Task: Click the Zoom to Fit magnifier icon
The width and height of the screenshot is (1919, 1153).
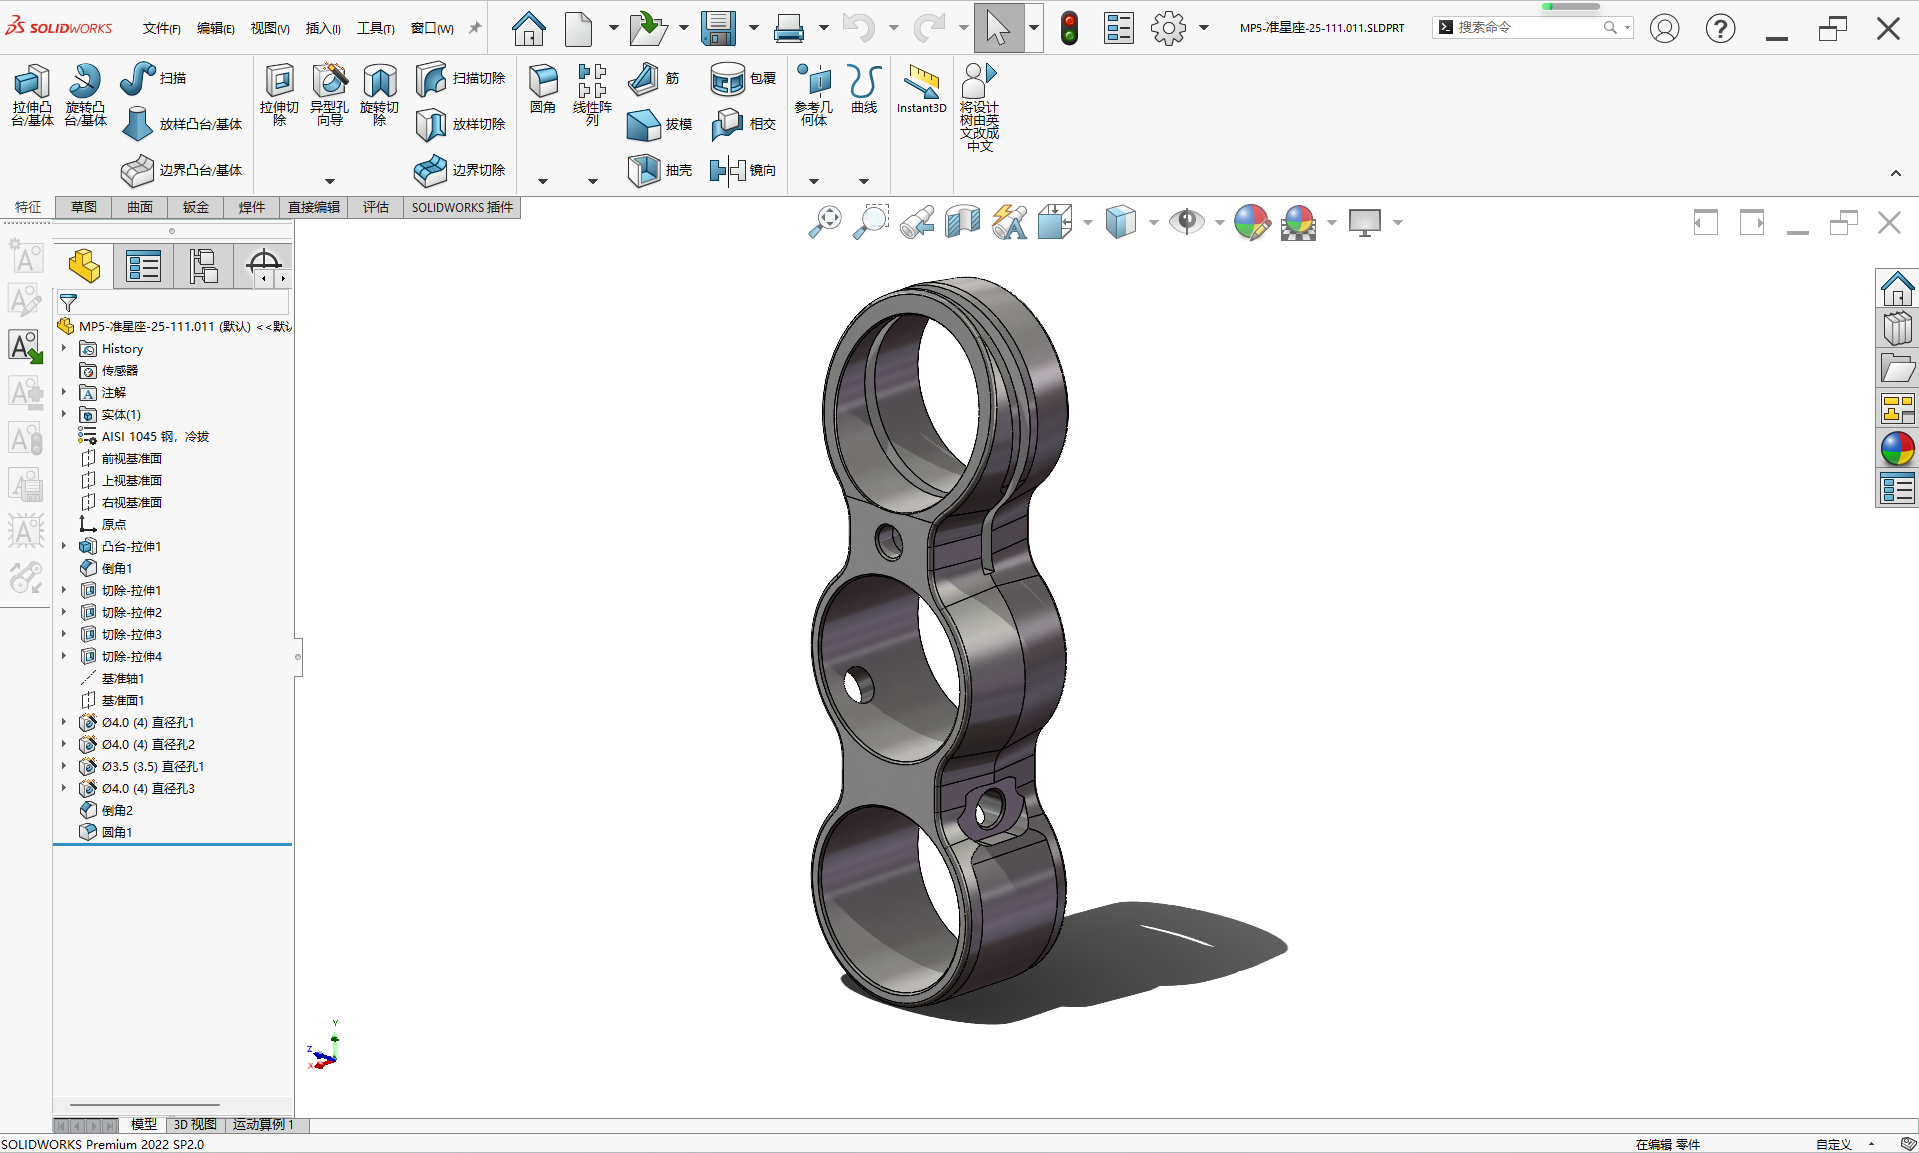Action: [x=825, y=222]
